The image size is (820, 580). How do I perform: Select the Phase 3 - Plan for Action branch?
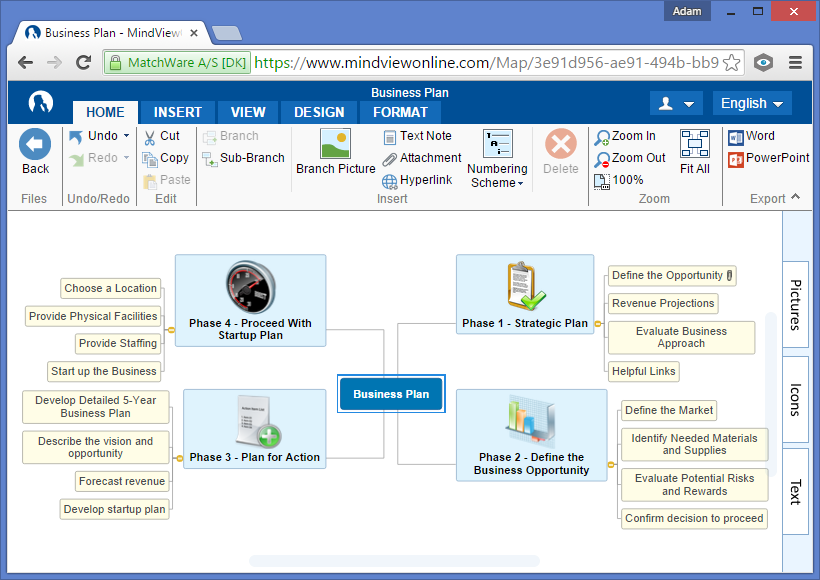[255, 429]
